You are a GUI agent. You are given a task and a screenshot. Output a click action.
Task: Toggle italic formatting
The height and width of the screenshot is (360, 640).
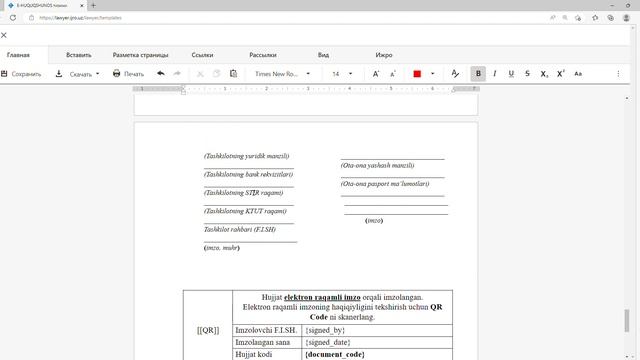495,74
